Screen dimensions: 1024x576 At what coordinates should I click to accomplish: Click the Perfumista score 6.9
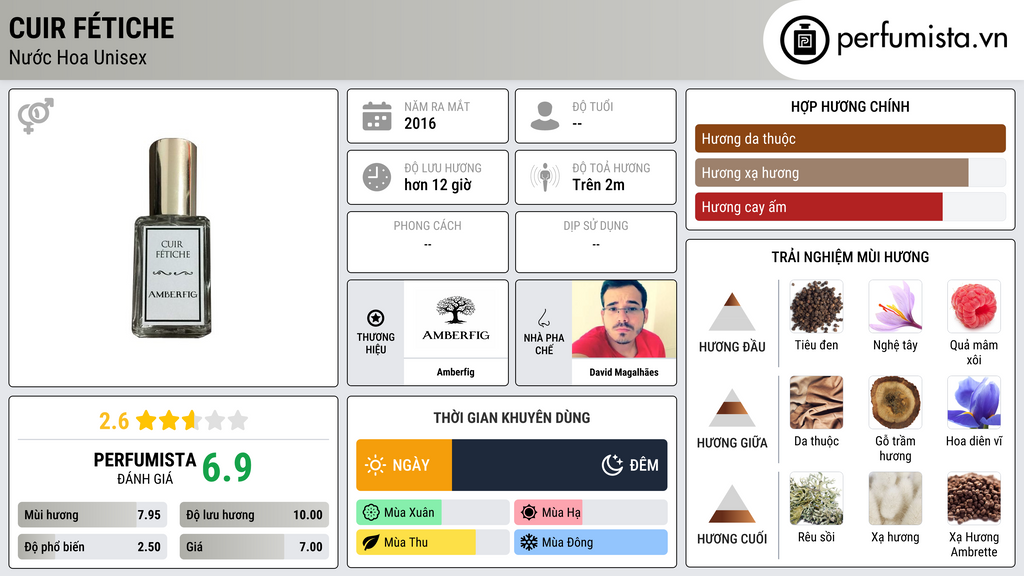(227, 467)
